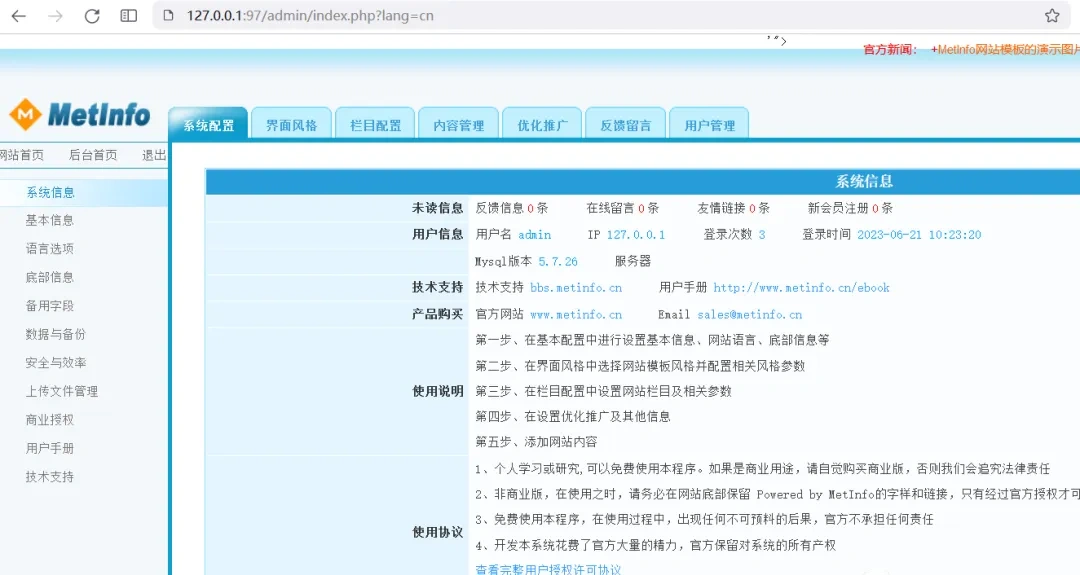
Task: Open 语言选项 in the sidebar
Action: point(50,249)
